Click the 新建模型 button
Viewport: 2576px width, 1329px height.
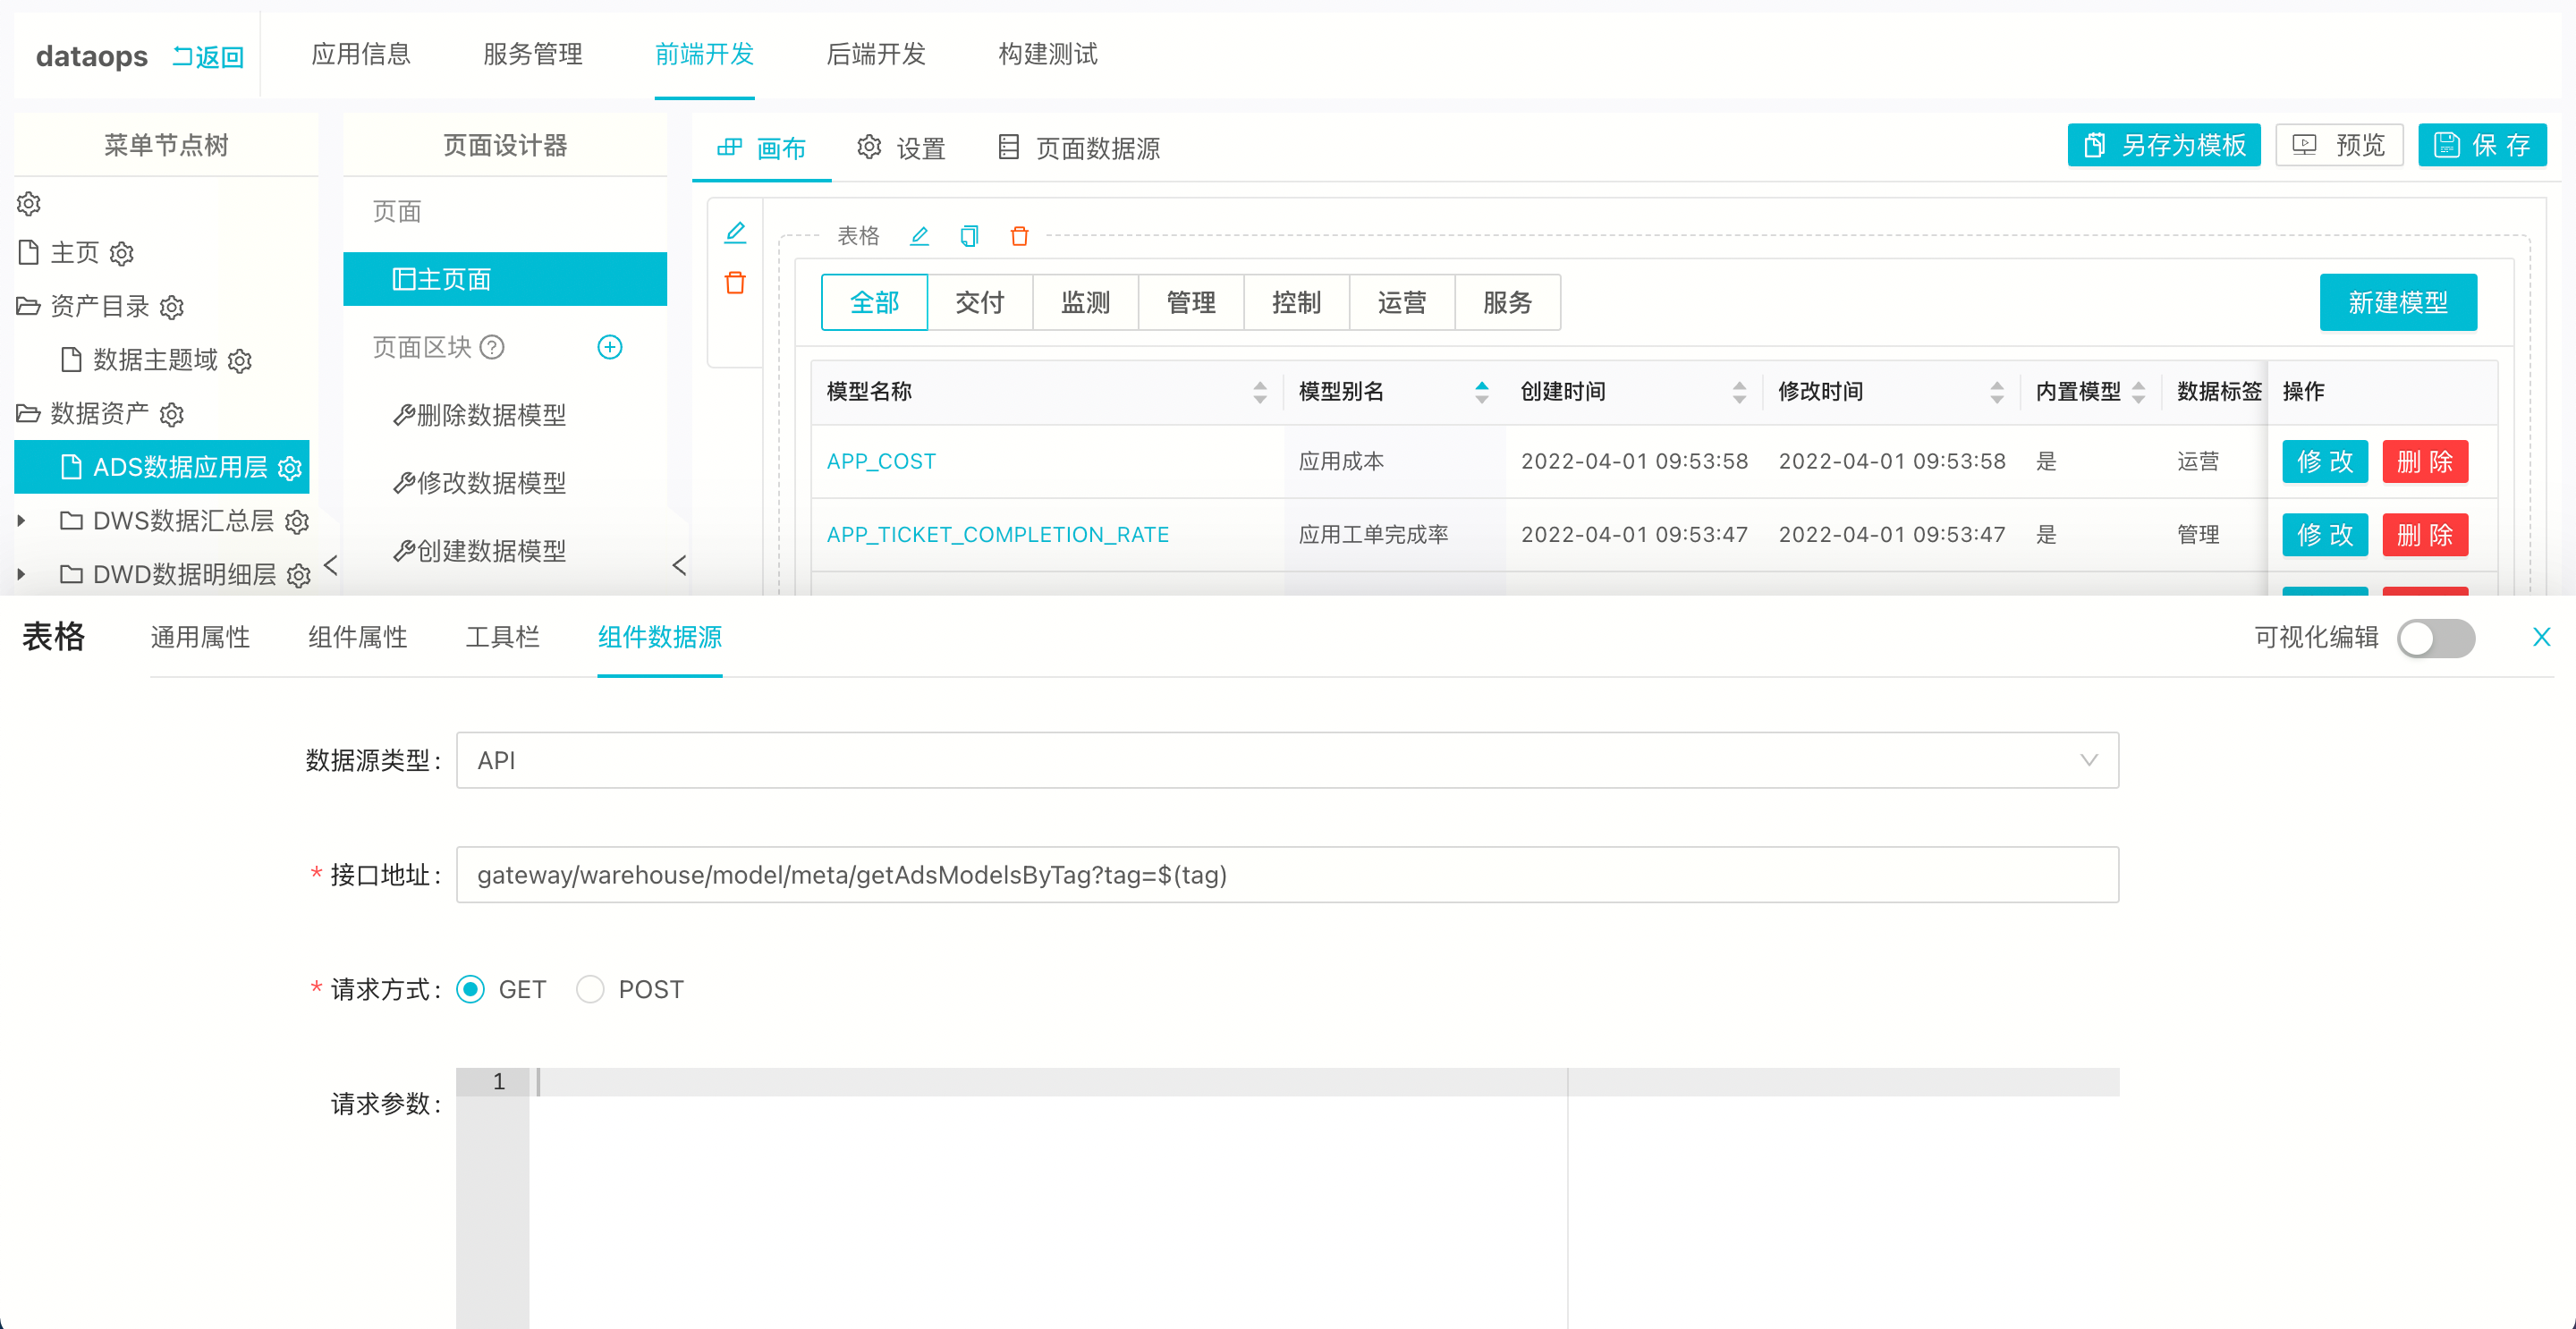coord(2398,302)
